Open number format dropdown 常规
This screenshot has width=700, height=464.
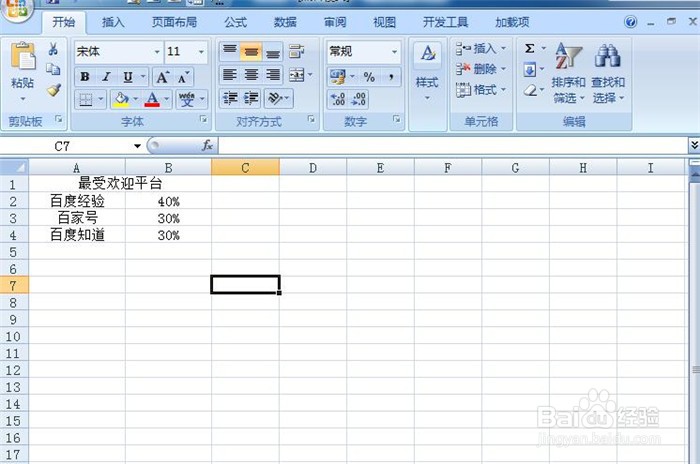(394, 52)
